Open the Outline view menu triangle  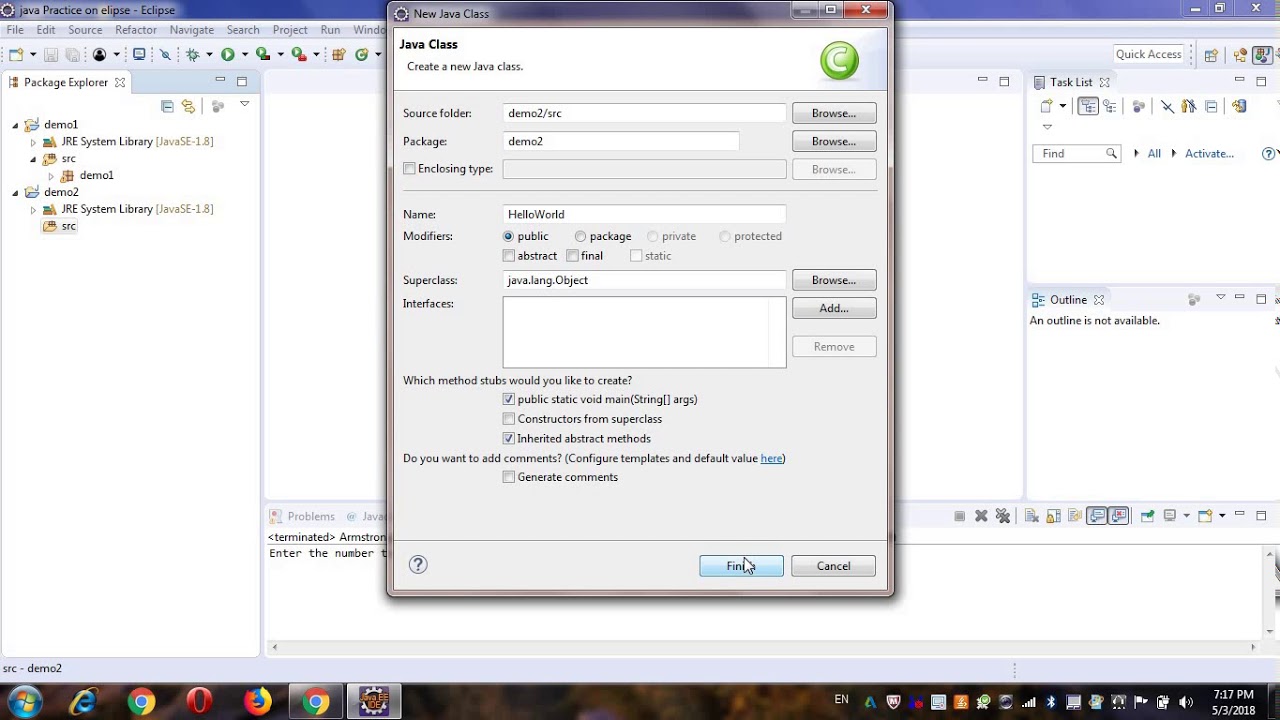(1220, 298)
